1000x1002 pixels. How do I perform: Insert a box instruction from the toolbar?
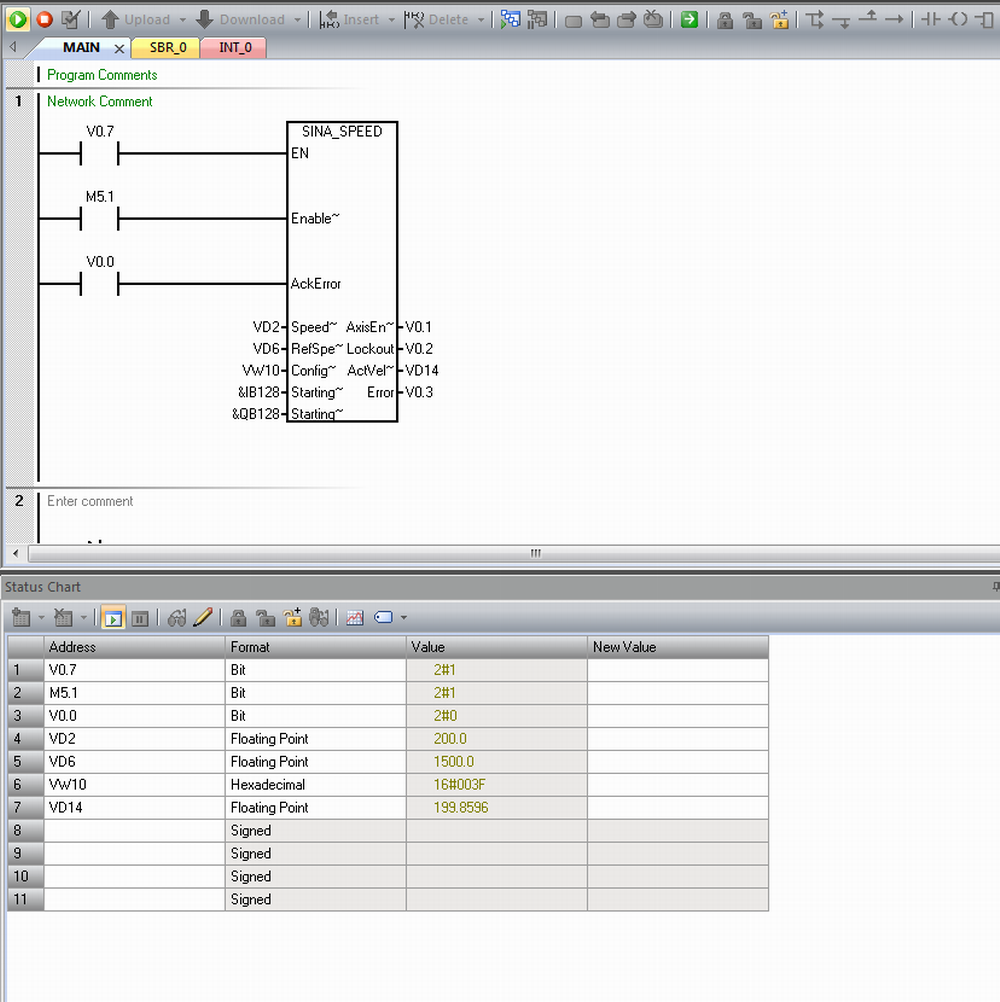[x=985, y=19]
